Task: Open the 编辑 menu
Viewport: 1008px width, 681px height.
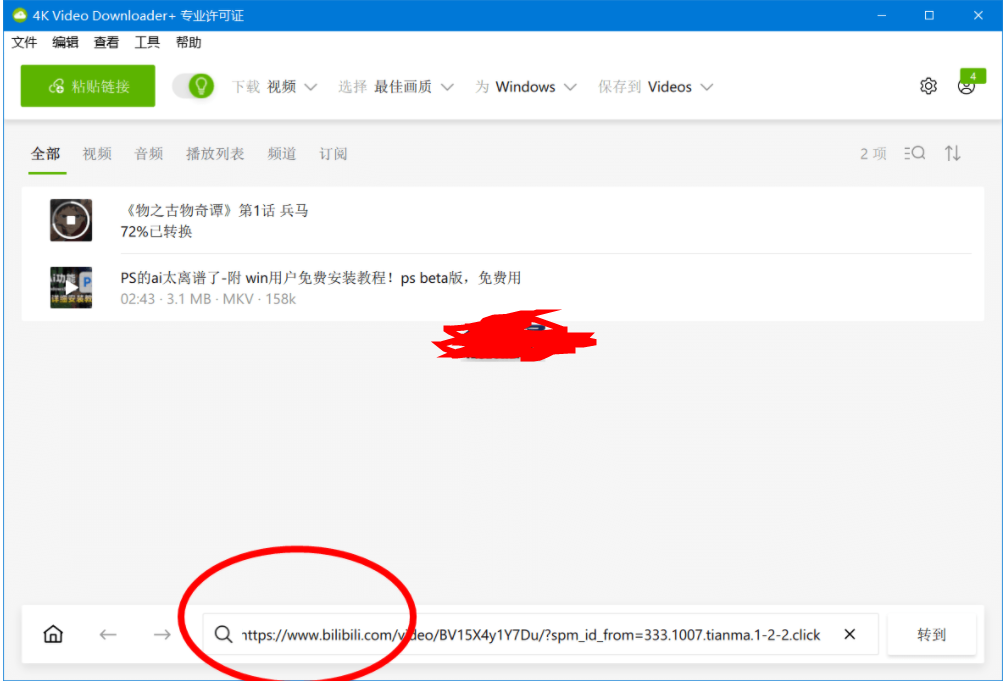Action: [x=65, y=42]
